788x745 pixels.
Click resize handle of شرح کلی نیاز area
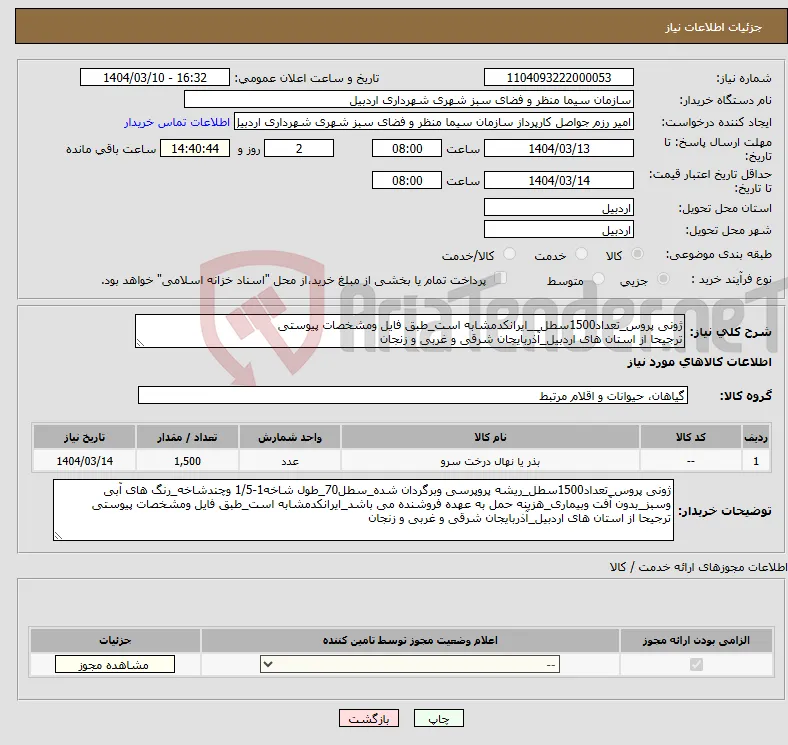[140, 343]
